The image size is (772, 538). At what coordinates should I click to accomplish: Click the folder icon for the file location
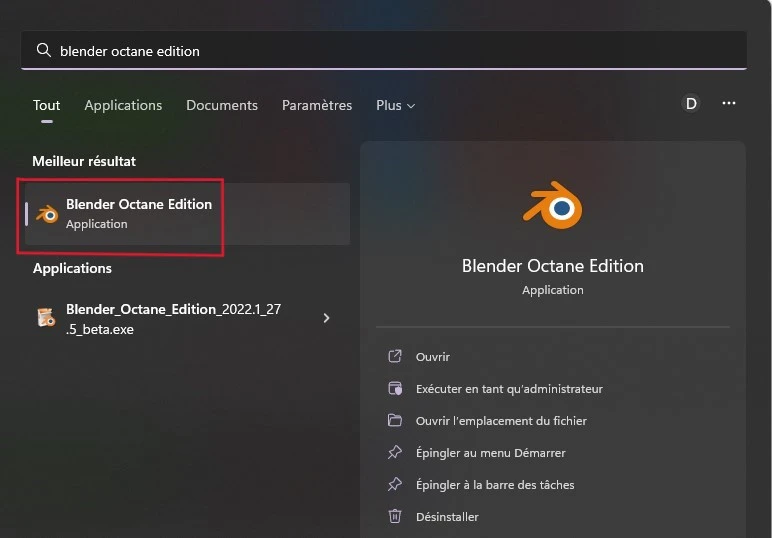click(395, 420)
